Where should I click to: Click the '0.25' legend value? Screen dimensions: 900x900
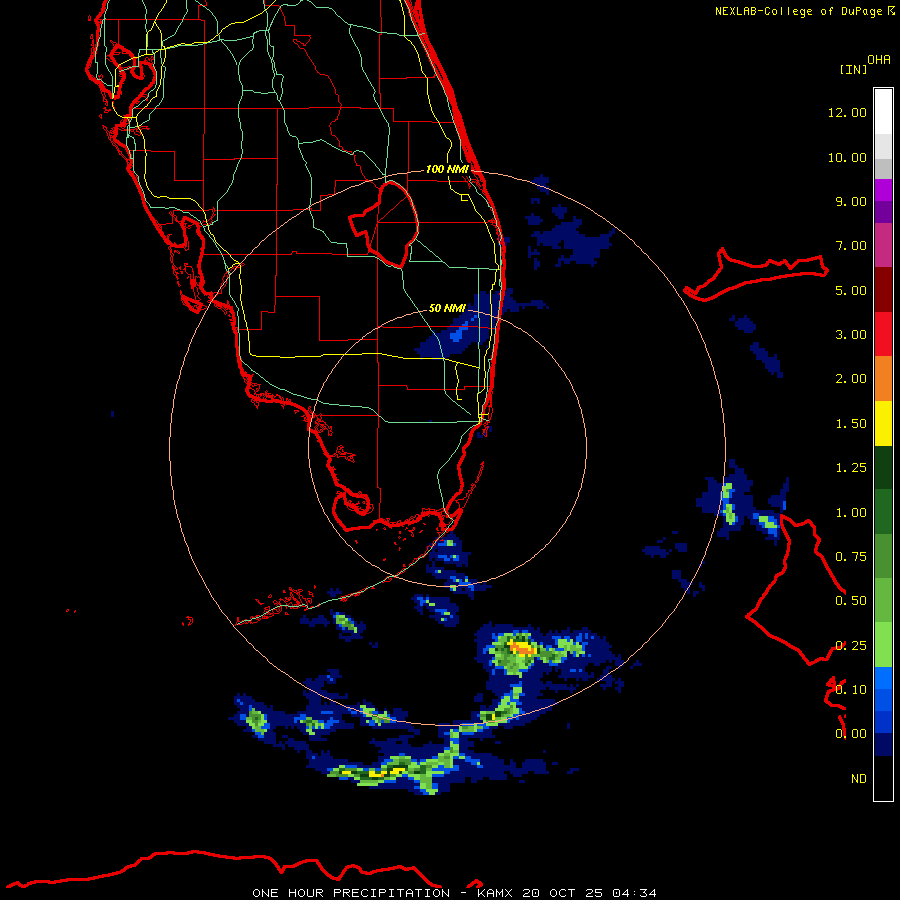coord(851,646)
